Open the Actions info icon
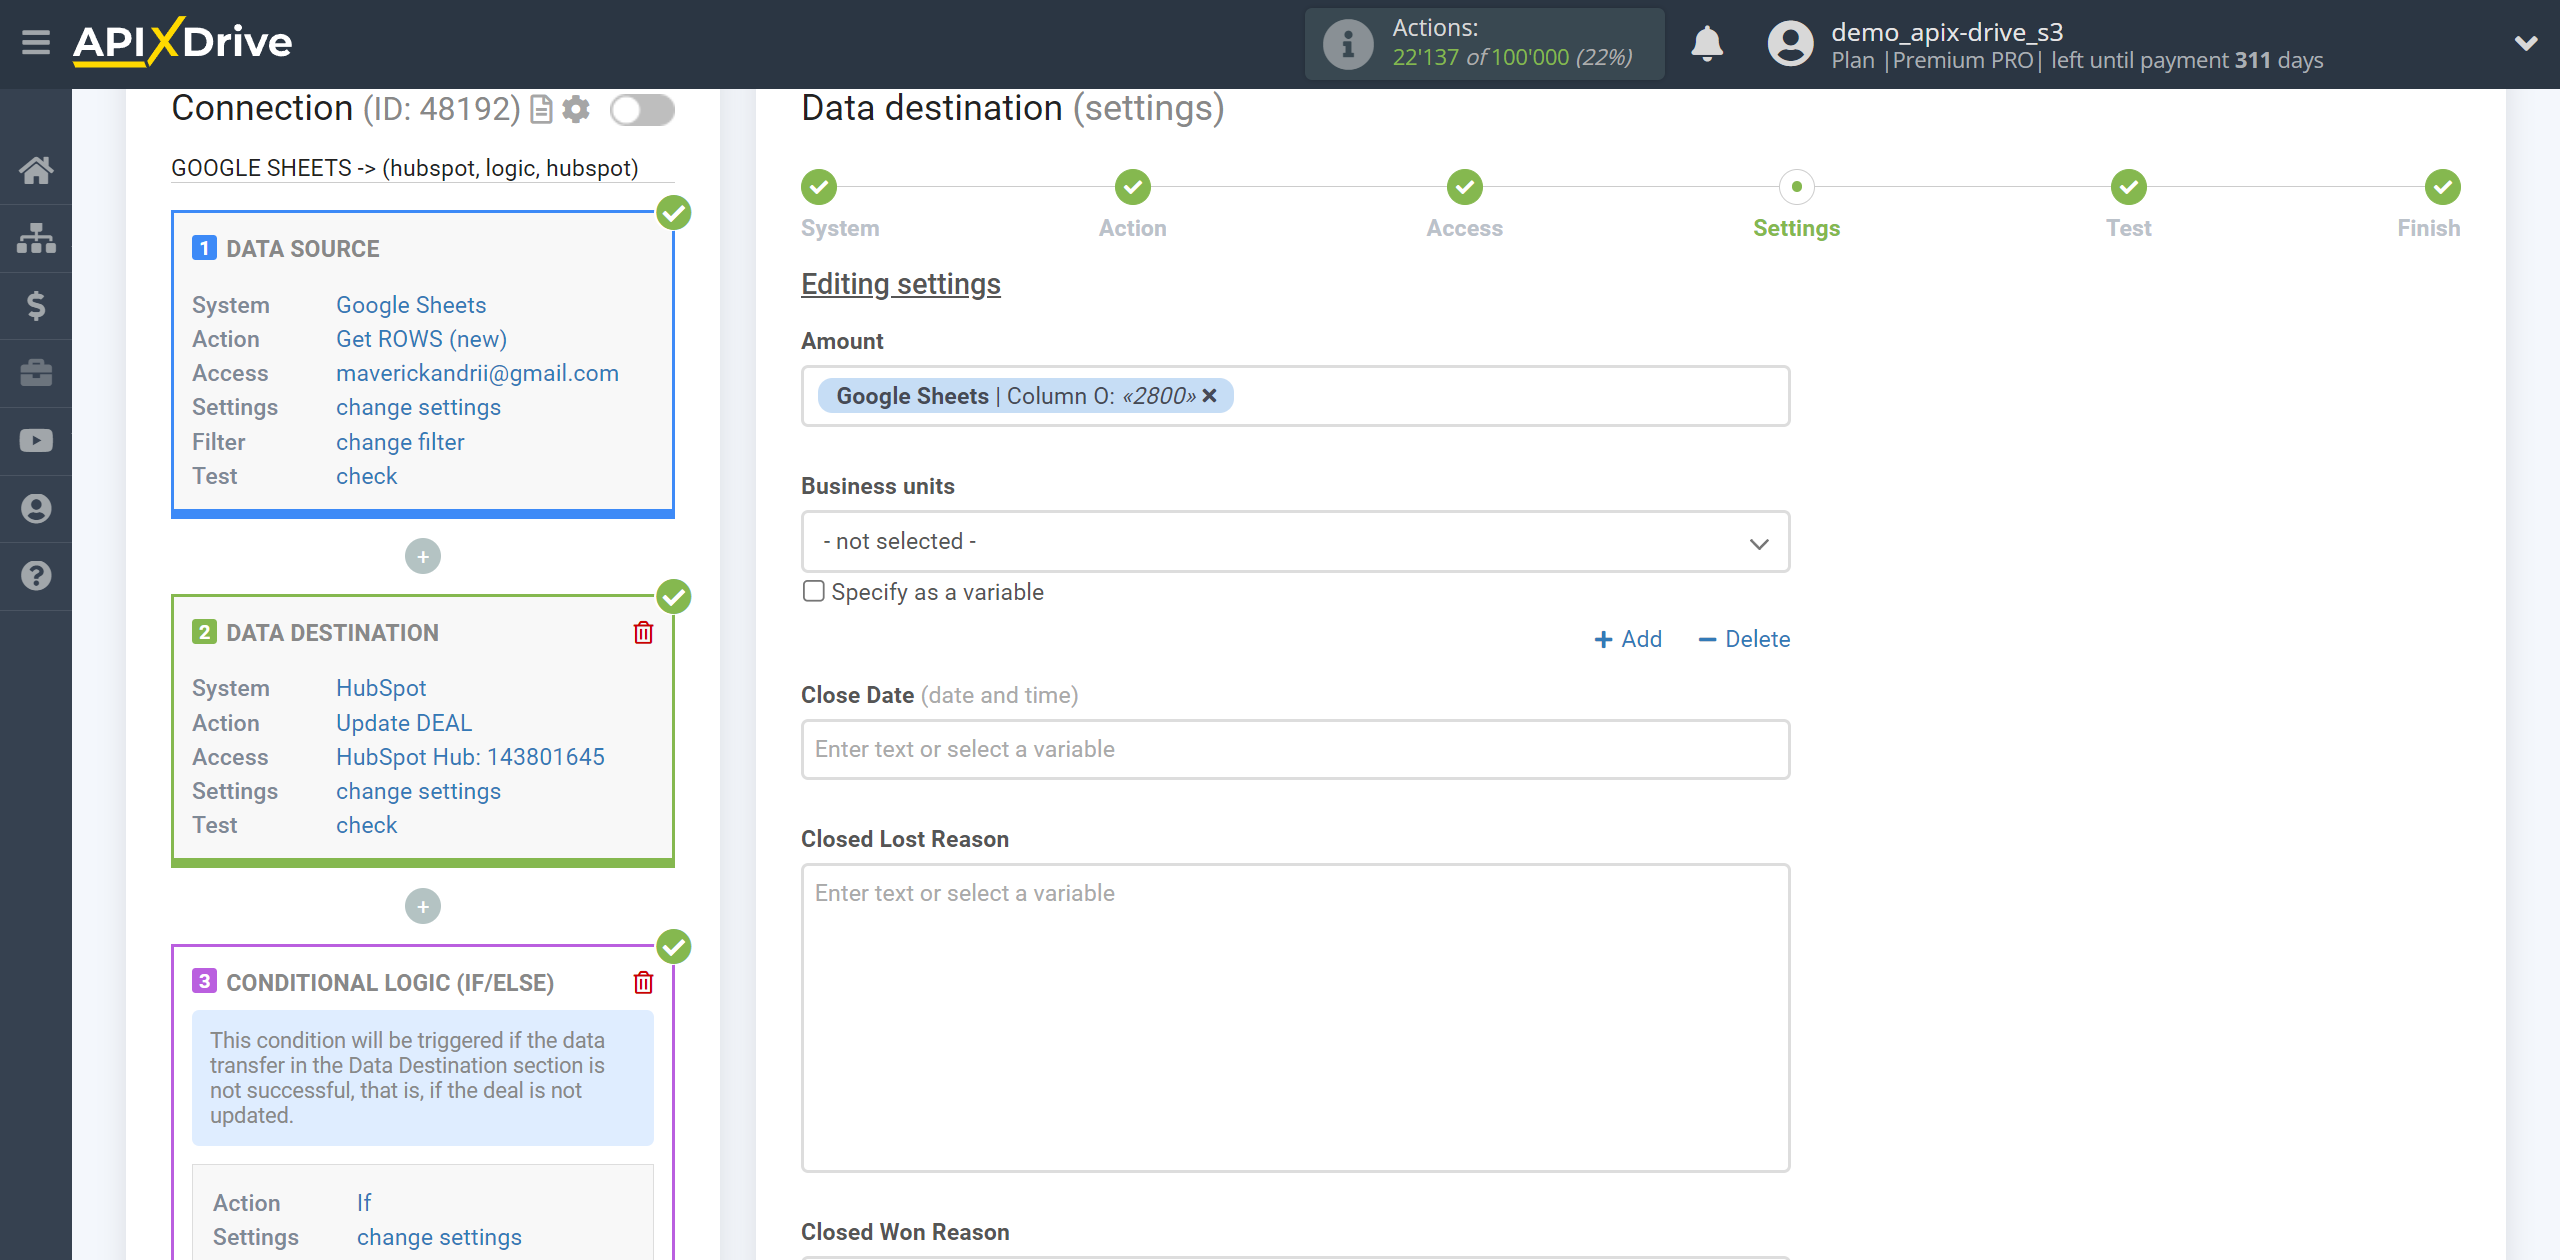The image size is (2560, 1260). coord(1347,44)
